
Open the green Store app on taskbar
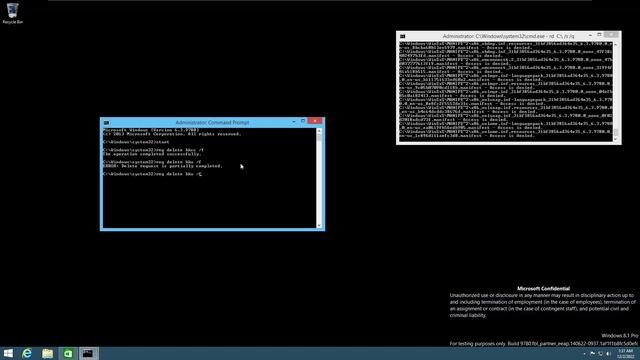pos(68,353)
